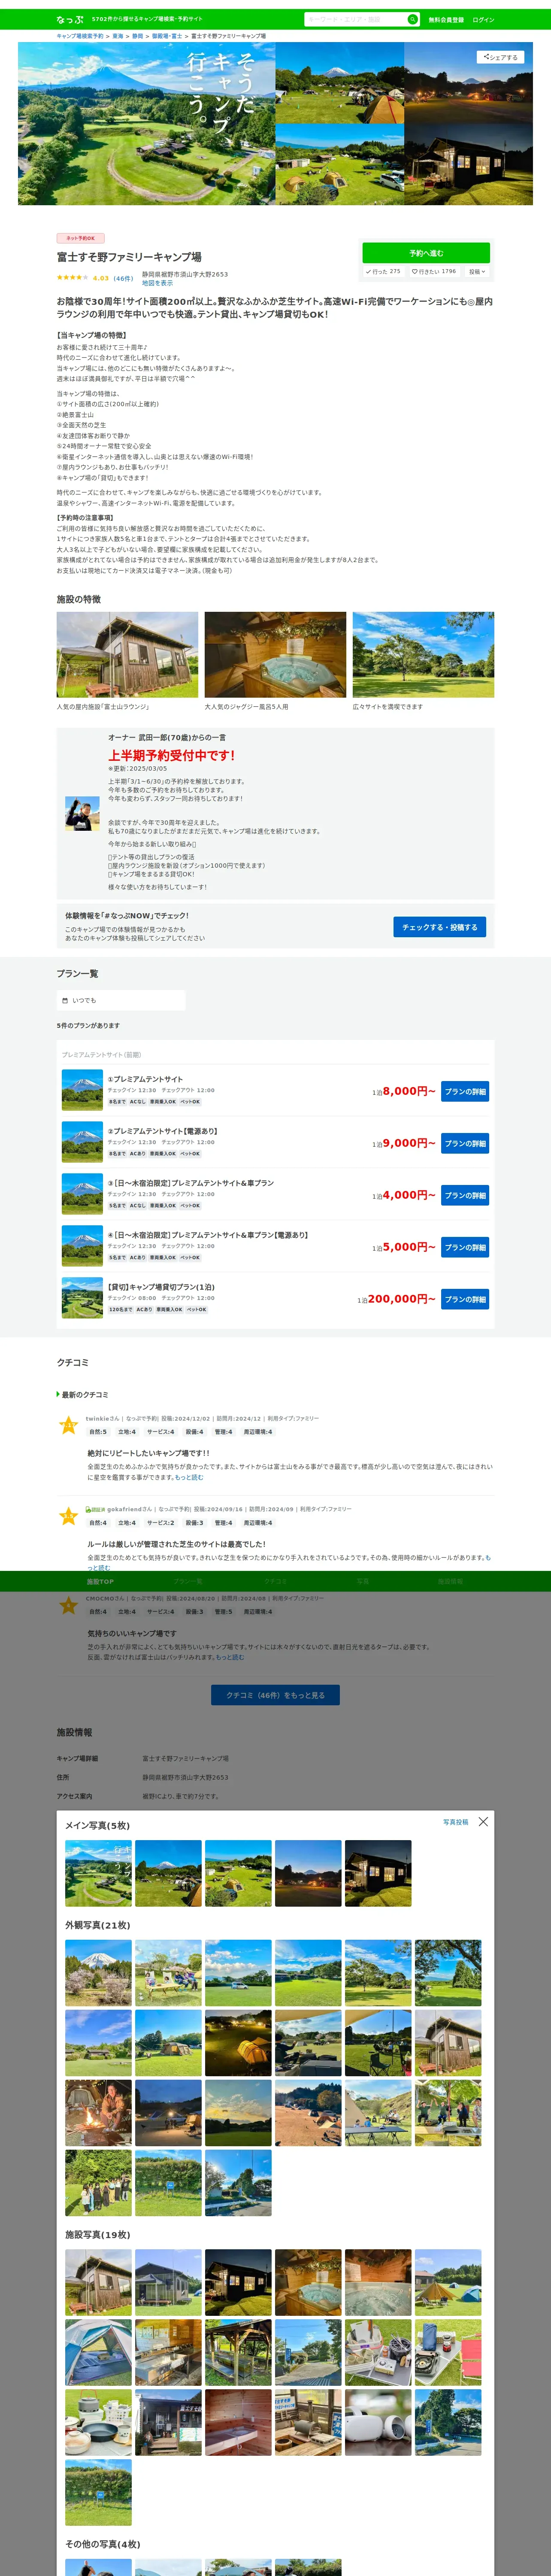Open the 広々サイト facility photo
The width and height of the screenshot is (551, 2576).
point(423,655)
